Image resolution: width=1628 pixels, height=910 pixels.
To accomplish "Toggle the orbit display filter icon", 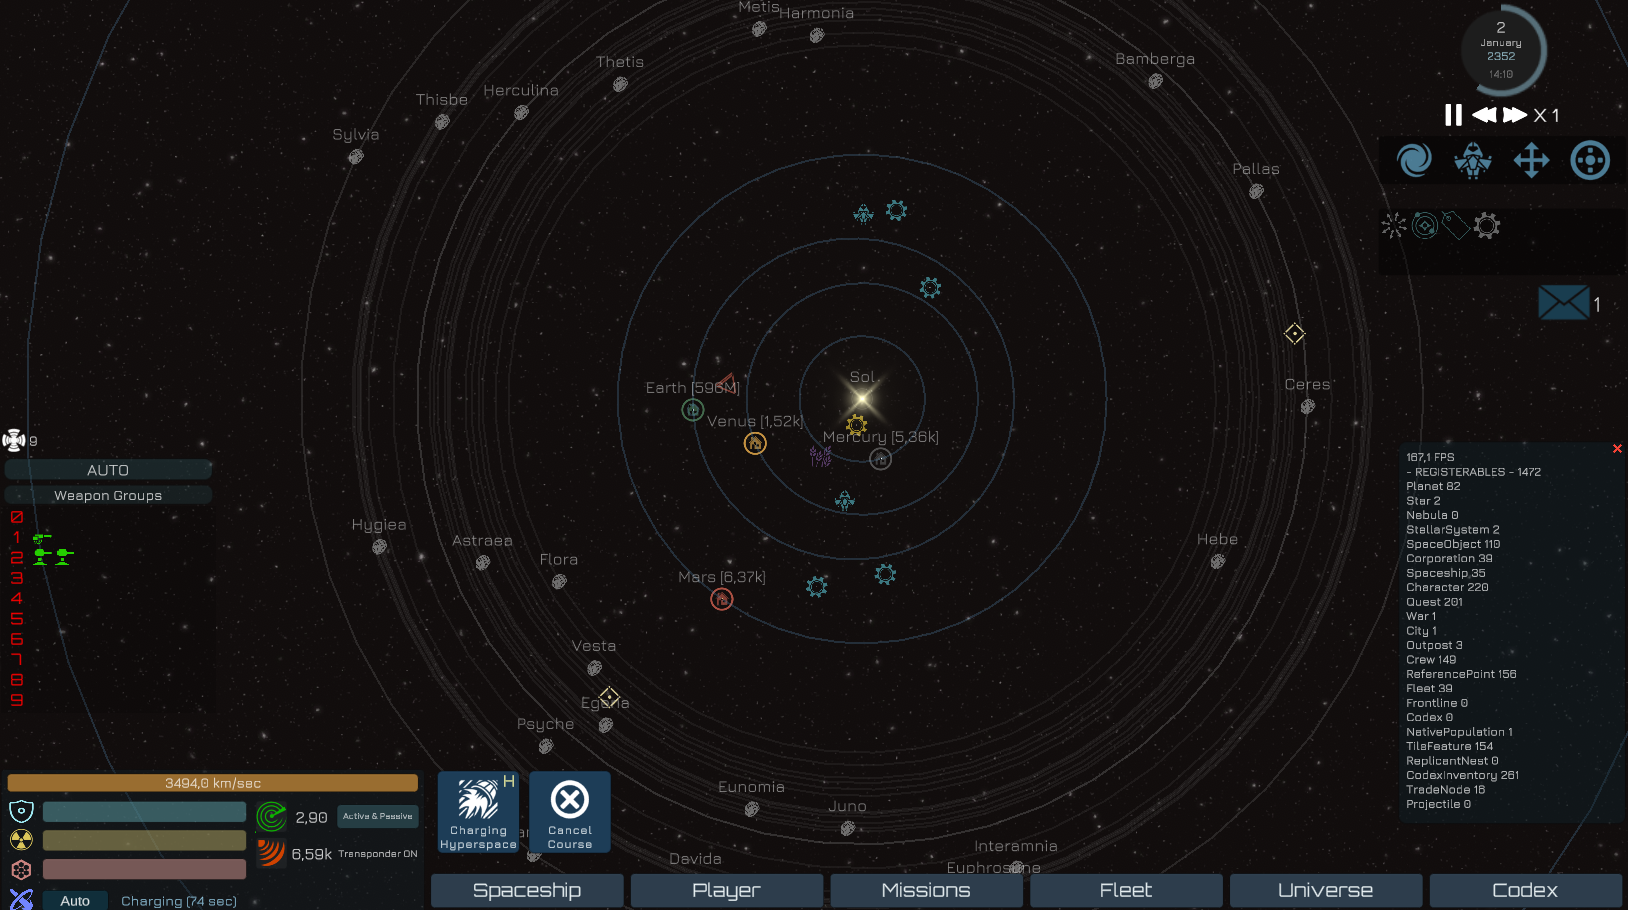I will click(1424, 226).
